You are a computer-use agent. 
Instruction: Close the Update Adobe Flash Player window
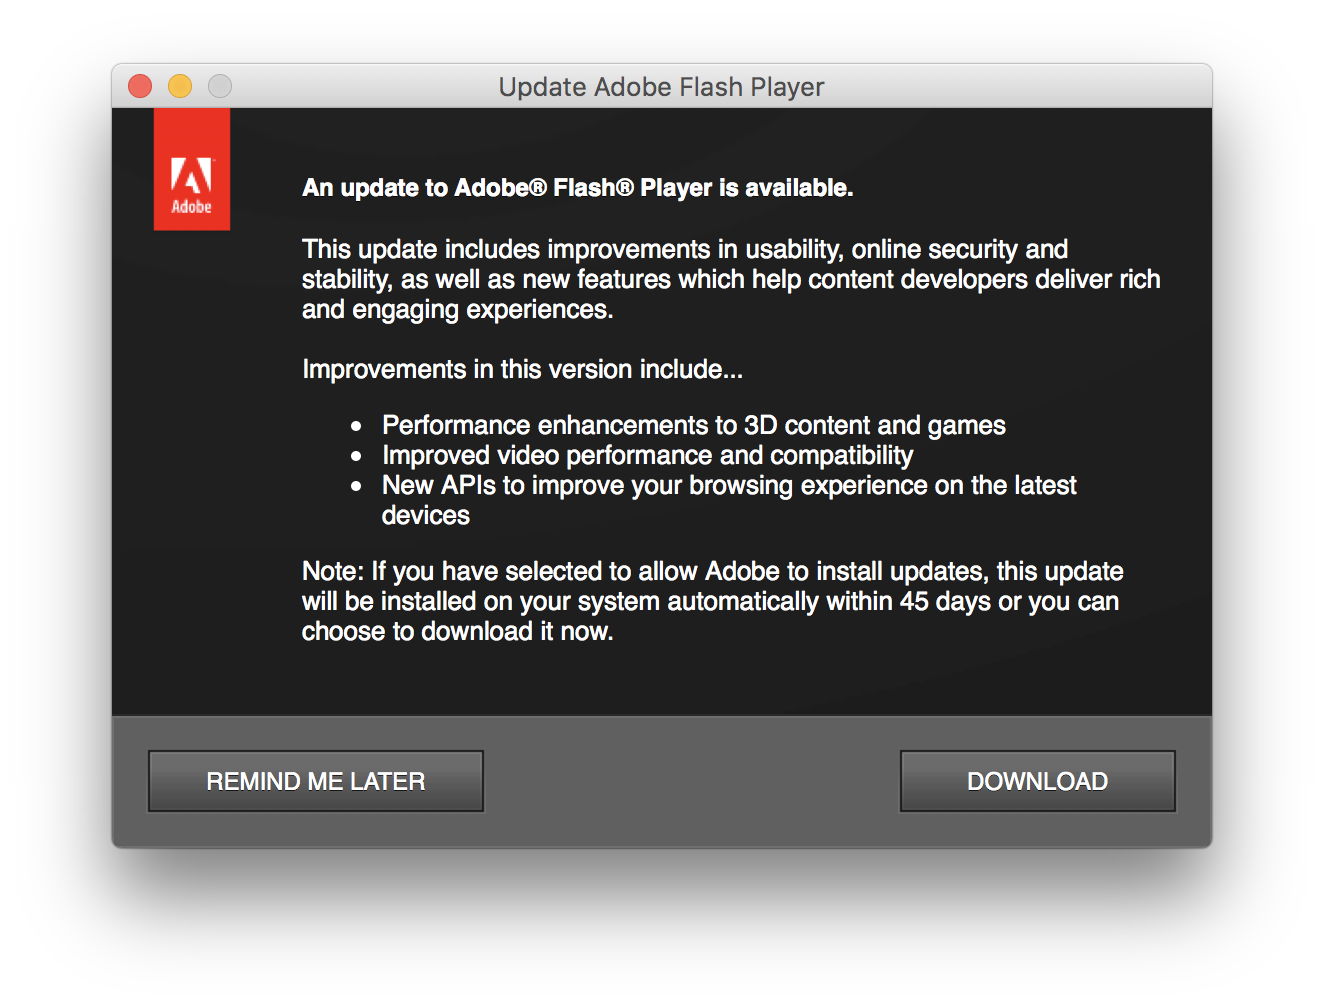(140, 87)
